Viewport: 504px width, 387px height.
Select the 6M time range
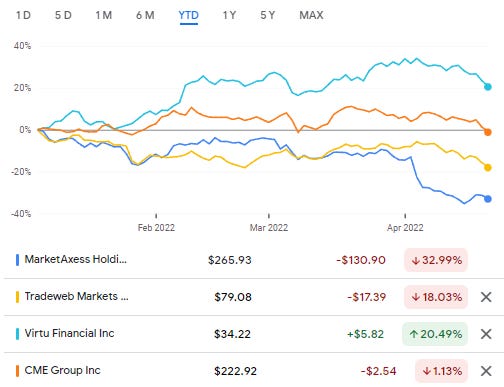145,15
